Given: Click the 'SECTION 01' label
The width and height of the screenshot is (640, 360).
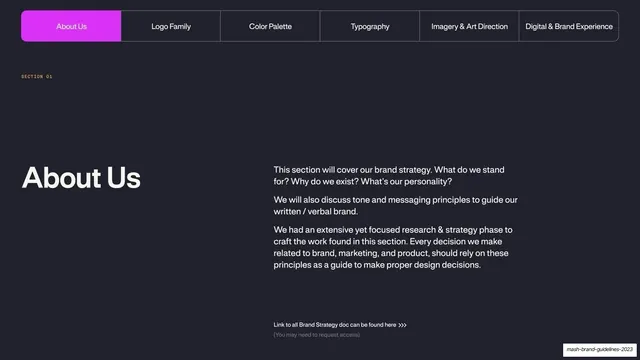Looking at the screenshot, I should [x=37, y=76].
